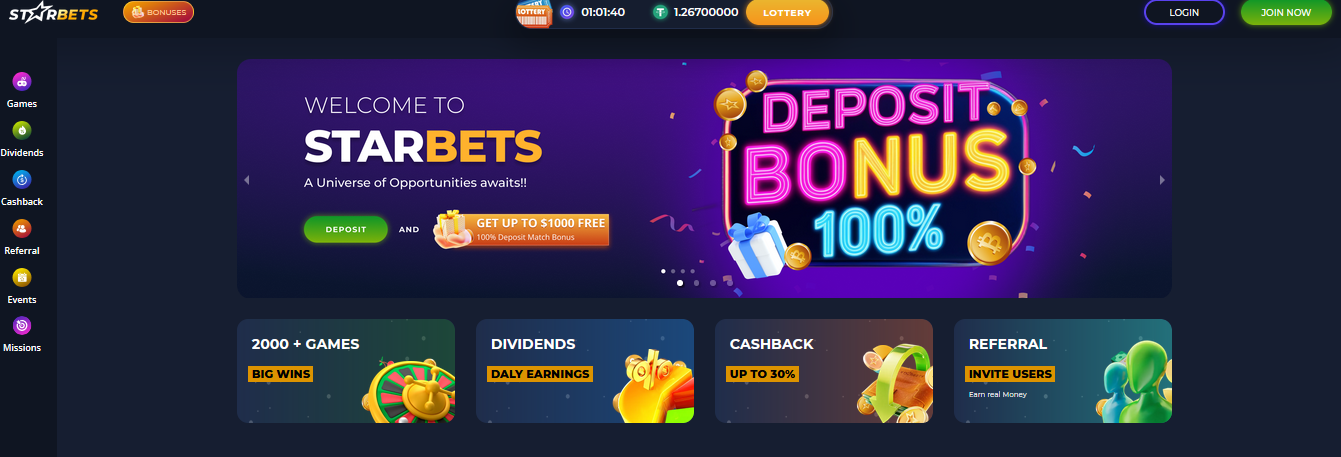Open the Events sidebar icon

[x=22, y=277]
